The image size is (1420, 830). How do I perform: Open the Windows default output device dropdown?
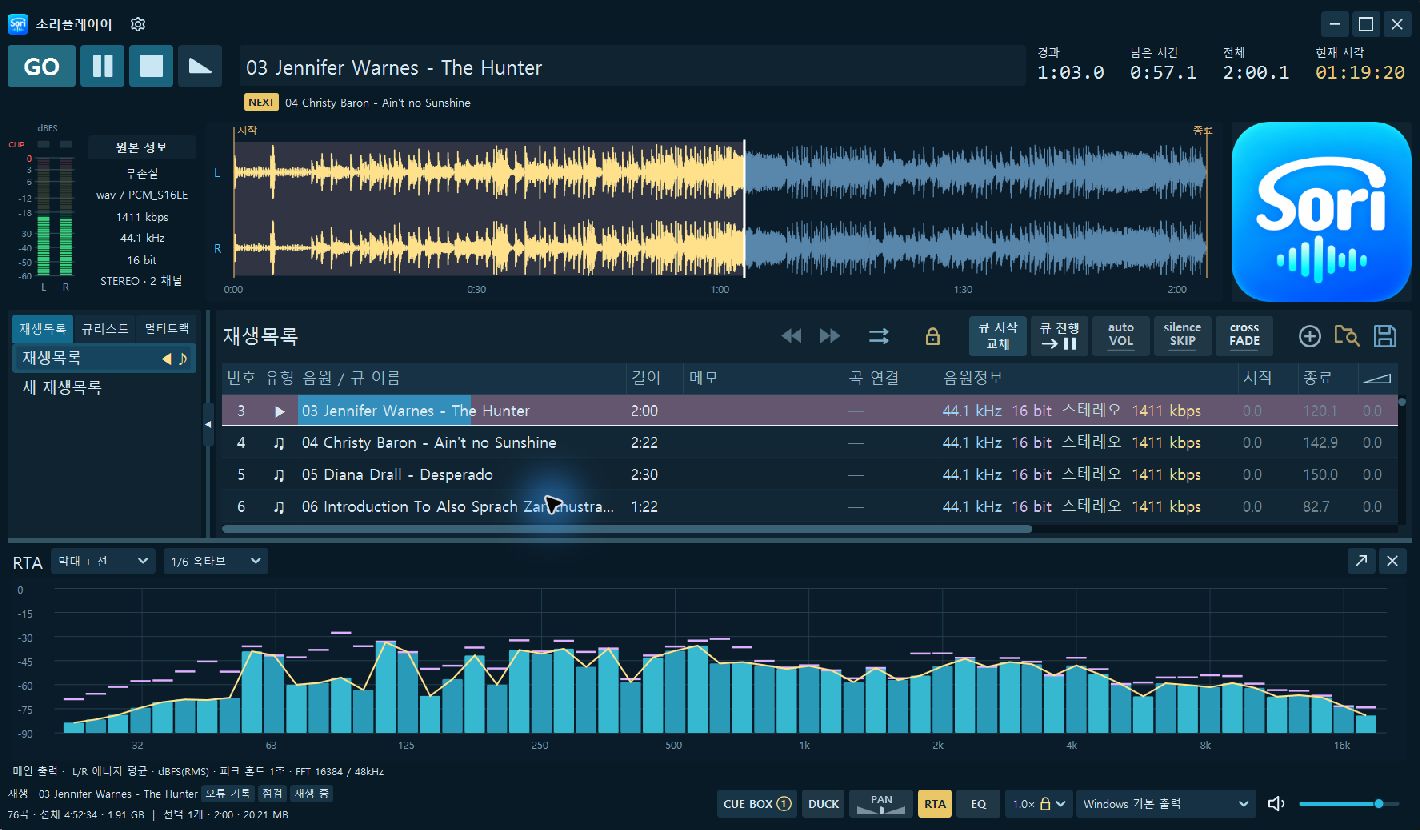pyautogui.click(x=1166, y=804)
